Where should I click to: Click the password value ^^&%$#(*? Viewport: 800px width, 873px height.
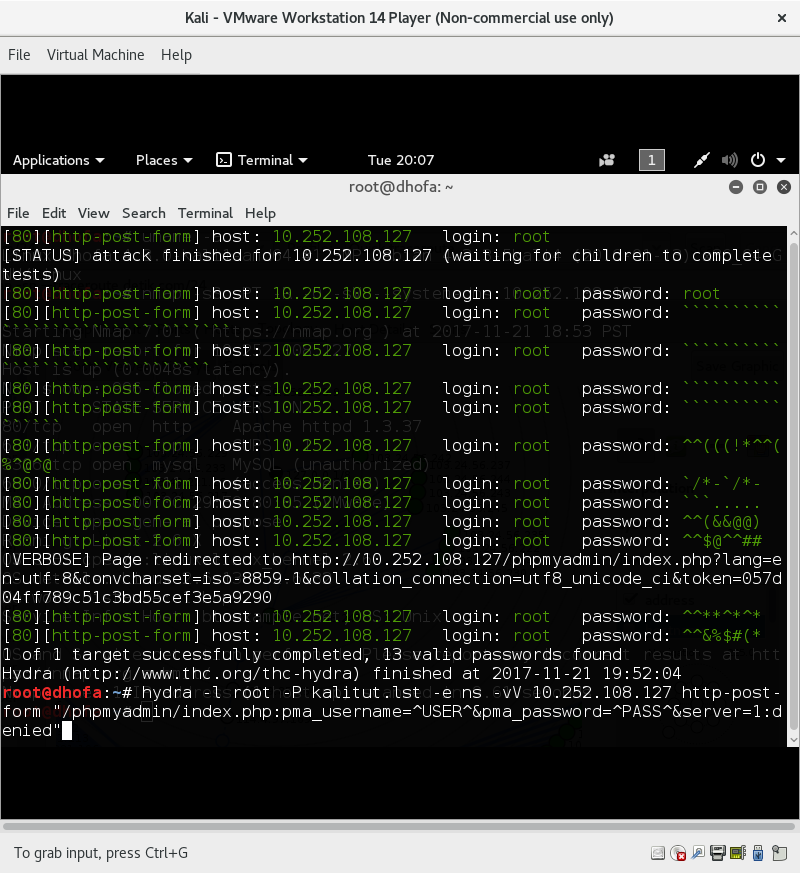(722, 635)
